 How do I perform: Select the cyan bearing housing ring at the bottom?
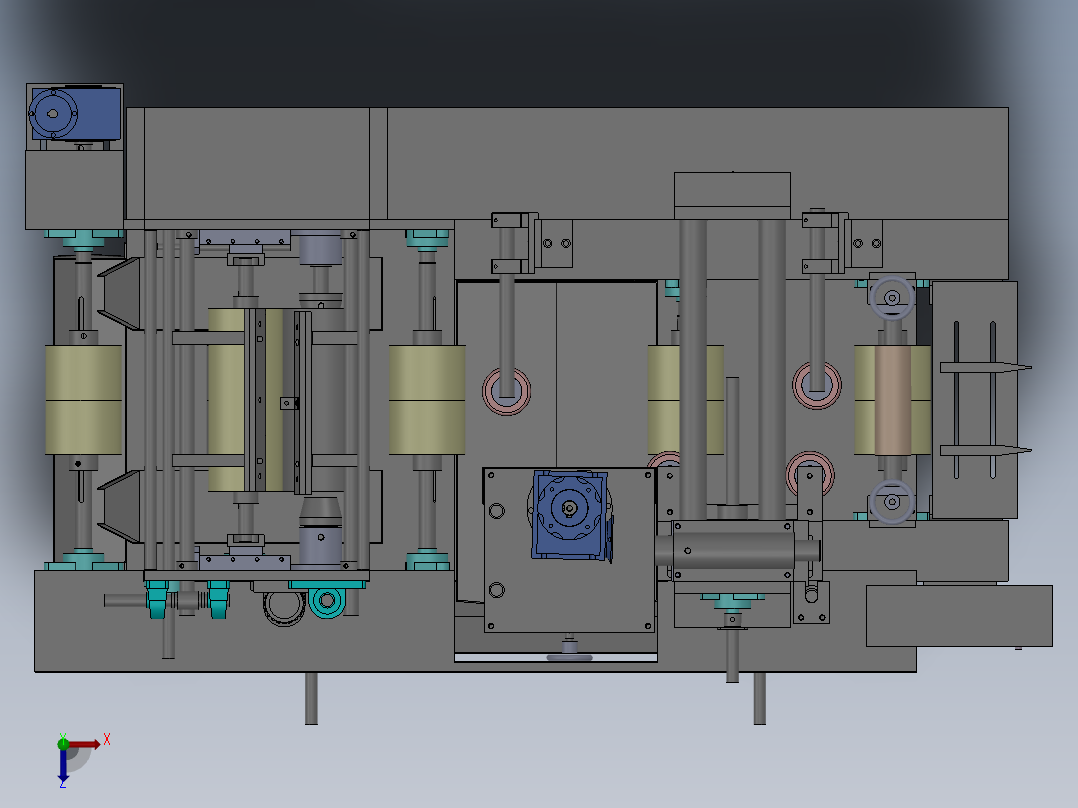point(327,601)
